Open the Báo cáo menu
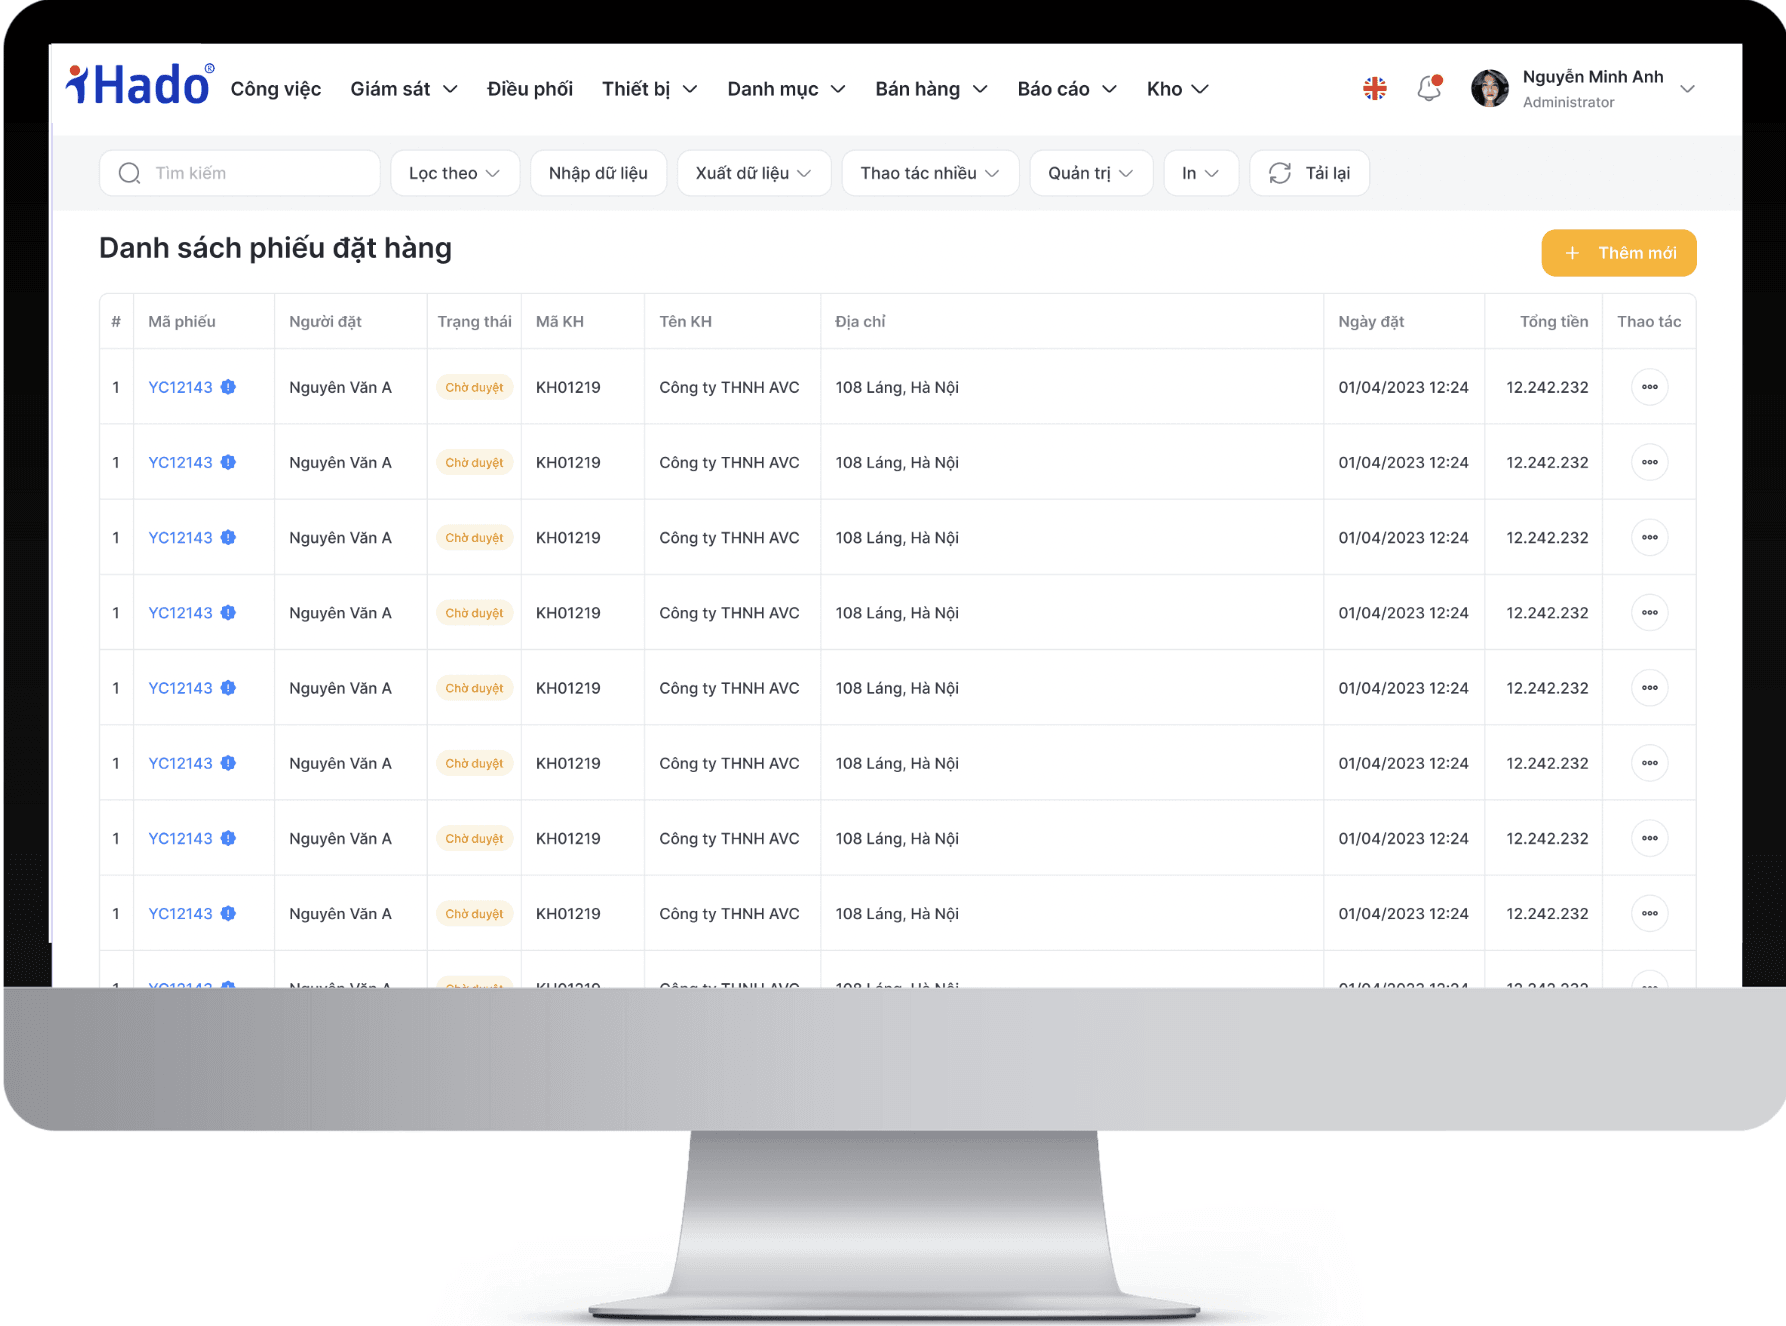The image size is (1786, 1326). click(x=1067, y=89)
